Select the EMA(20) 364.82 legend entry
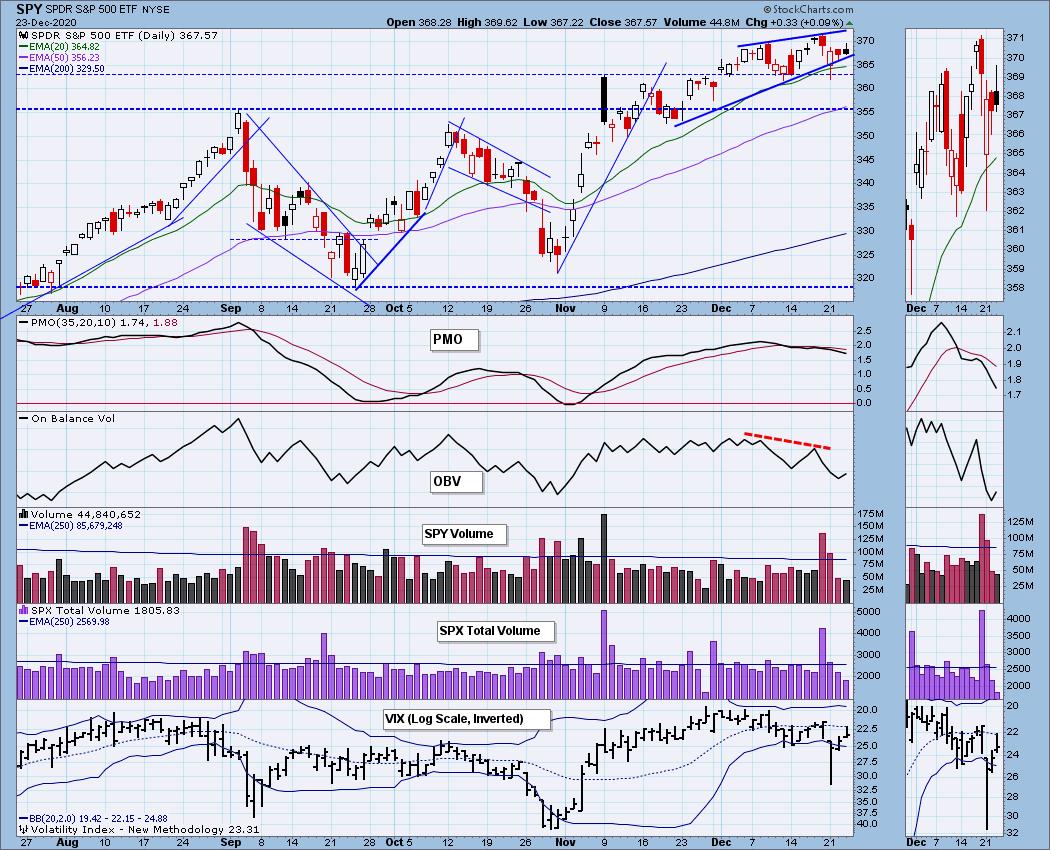1050x850 pixels. tap(59, 46)
